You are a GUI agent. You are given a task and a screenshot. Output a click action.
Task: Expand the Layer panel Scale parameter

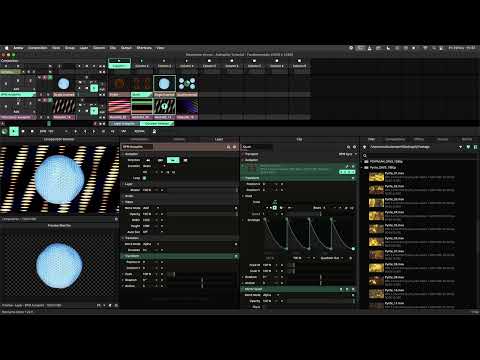pos(123,274)
